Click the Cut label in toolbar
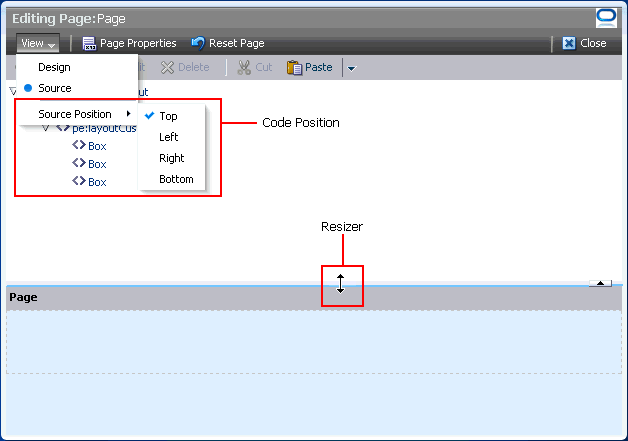This screenshot has height=441, width=628. [264, 67]
